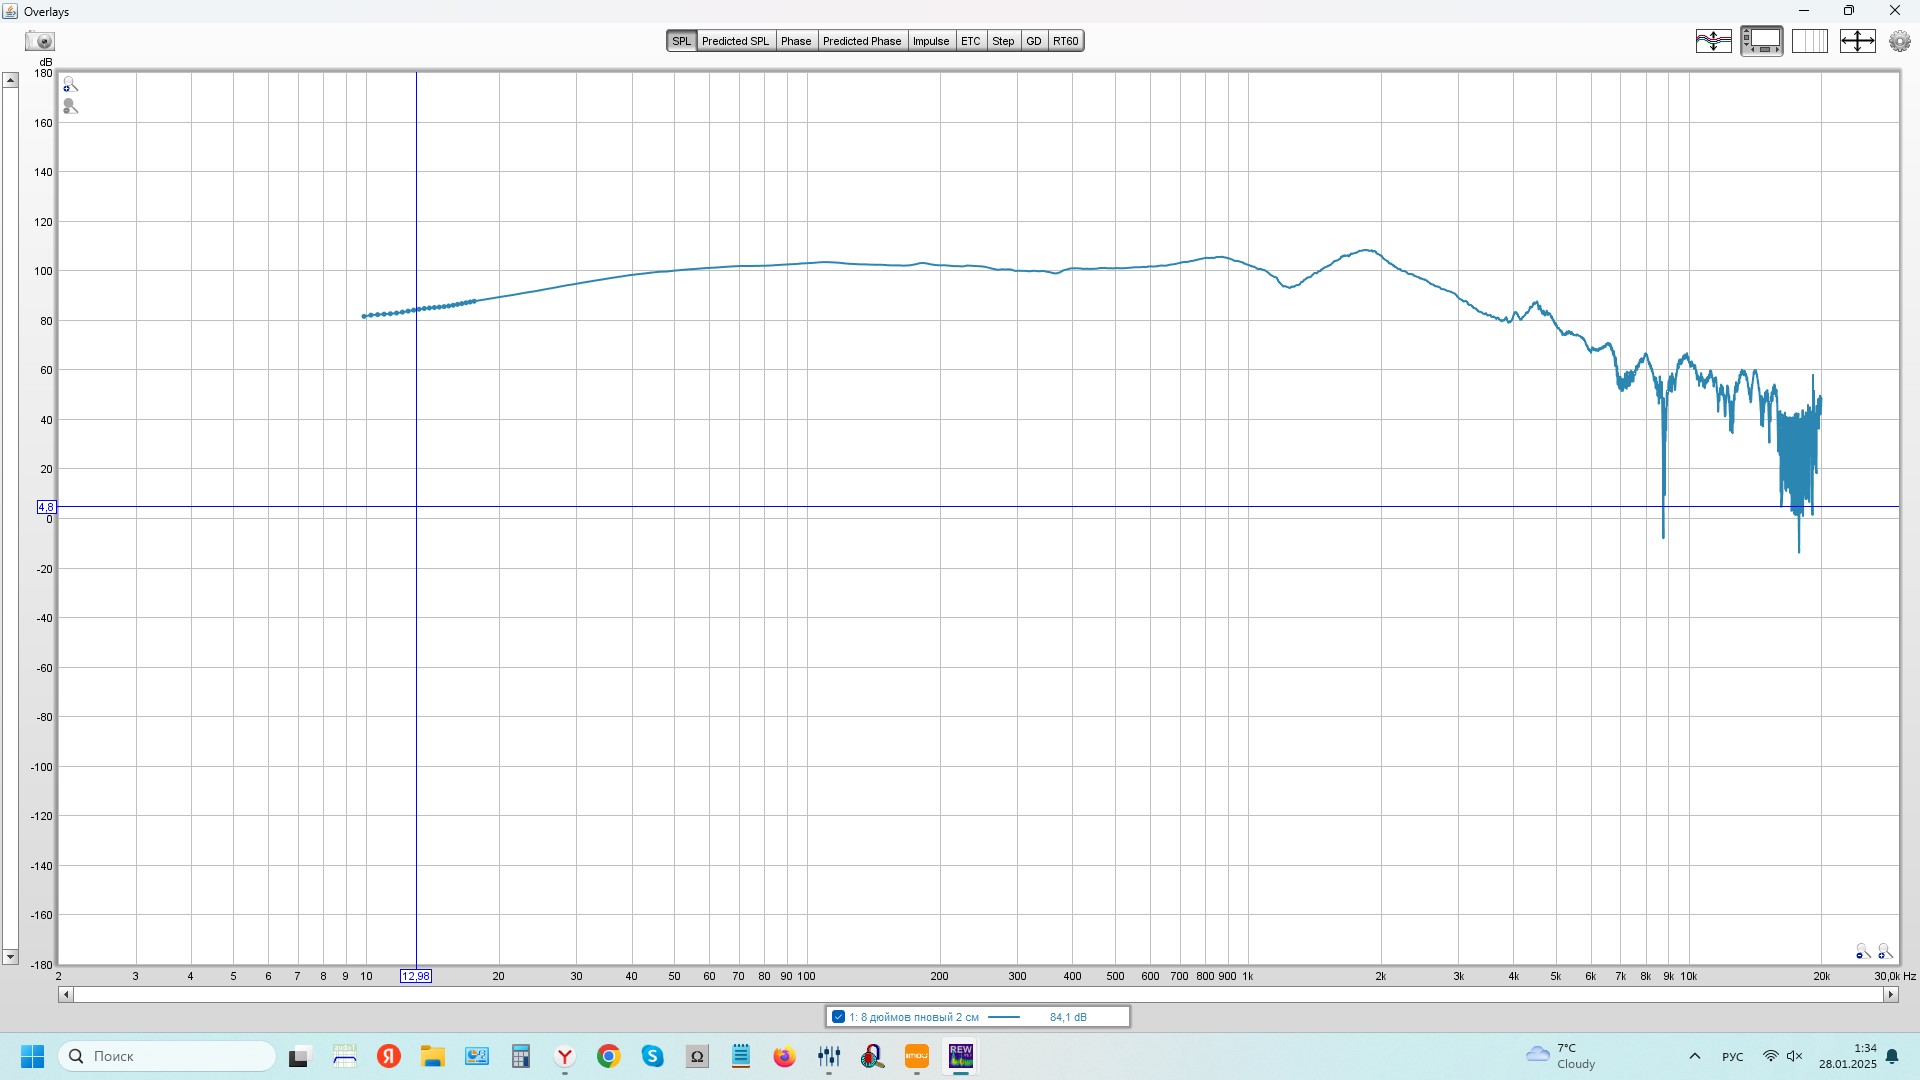Screen dimensions: 1920x1080
Task: Open the Calculator taskbar icon
Action: pyautogui.click(x=520, y=1056)
